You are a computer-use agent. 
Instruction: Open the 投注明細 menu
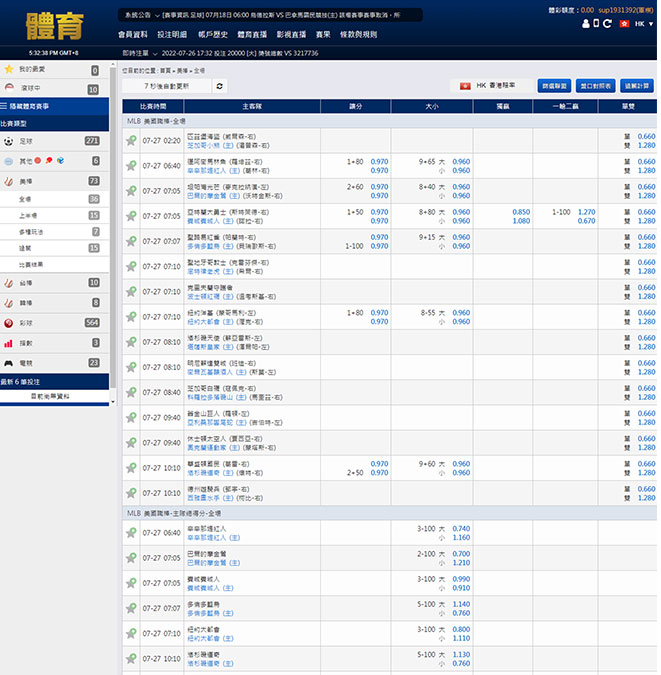[x=172, y=34]
